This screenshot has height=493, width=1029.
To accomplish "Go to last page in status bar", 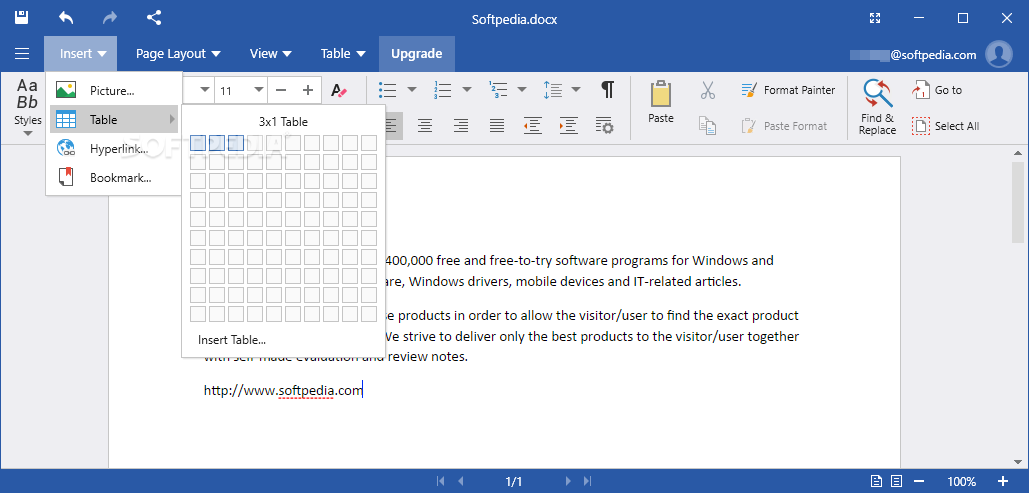I will (587, 481).
